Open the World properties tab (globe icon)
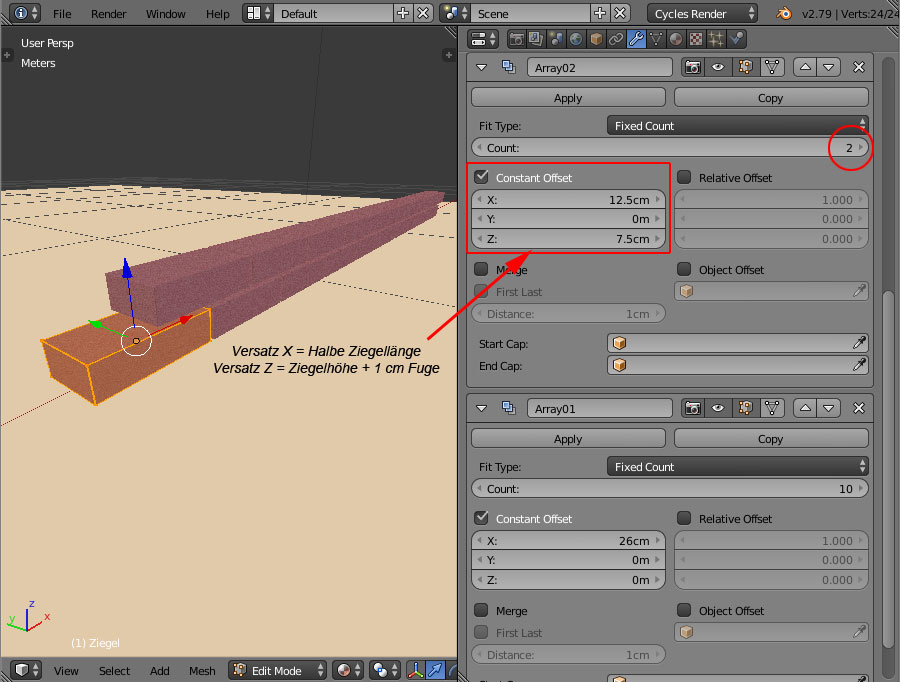 [576, 39]
